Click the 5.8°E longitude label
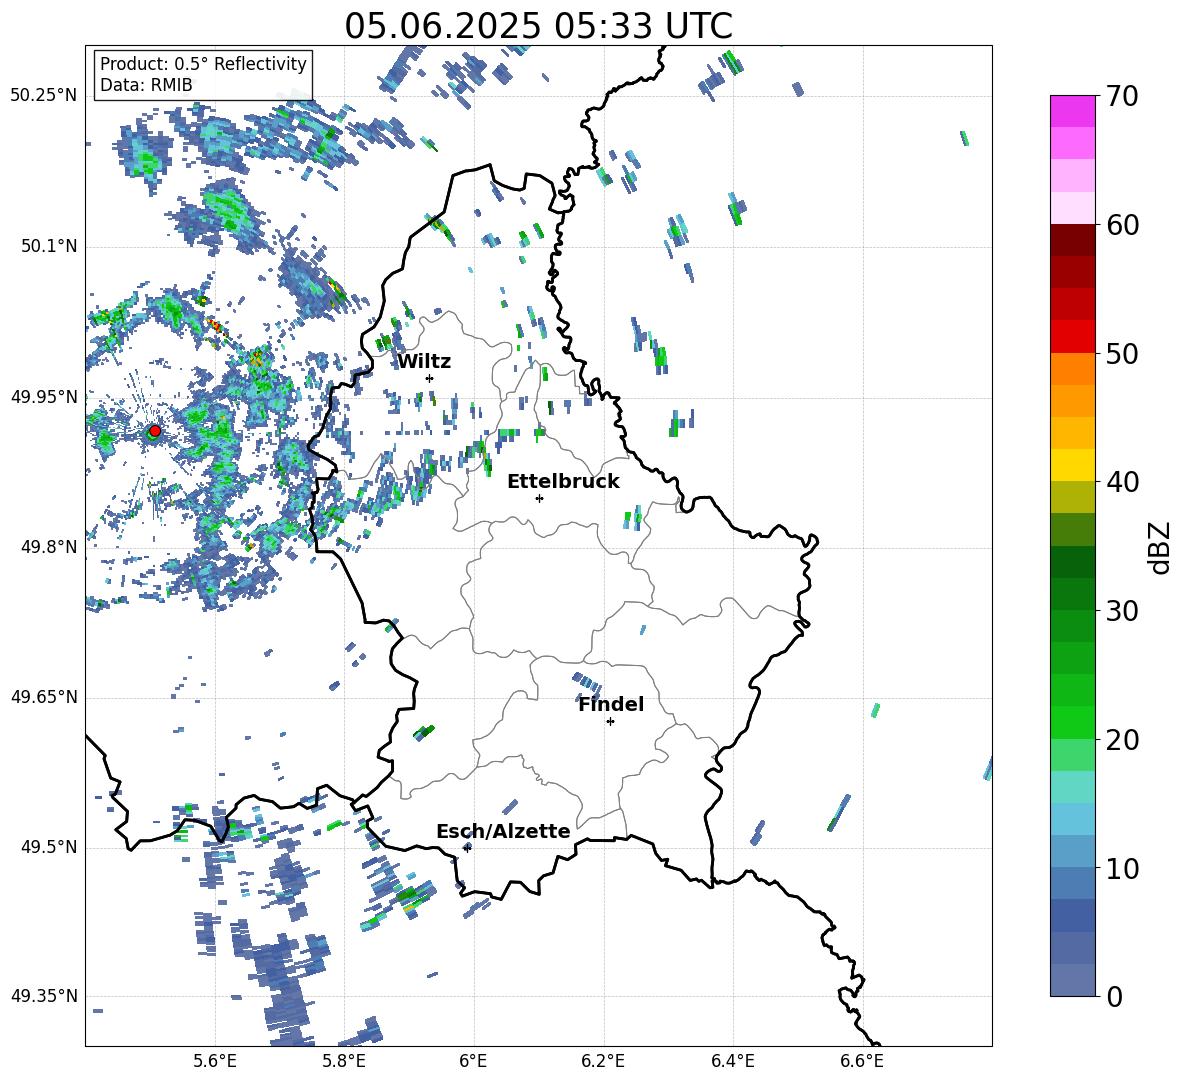Image resolution: width=1184 pixels, height=1081 pixels. (x=344, y=1061)
